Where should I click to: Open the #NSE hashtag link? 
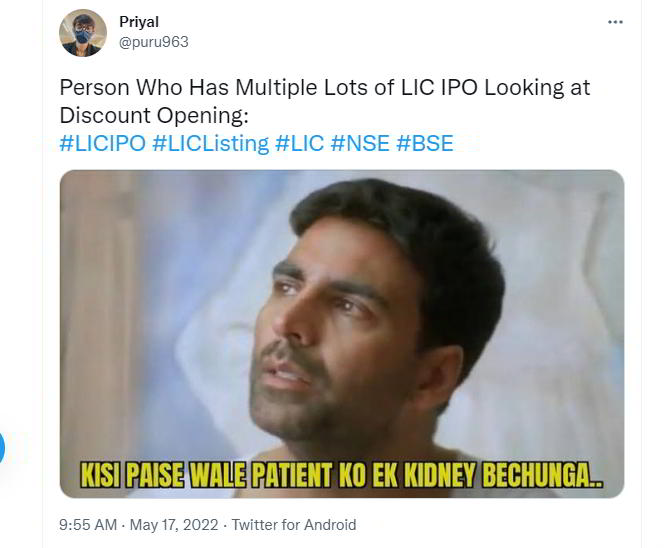[360, 143]
